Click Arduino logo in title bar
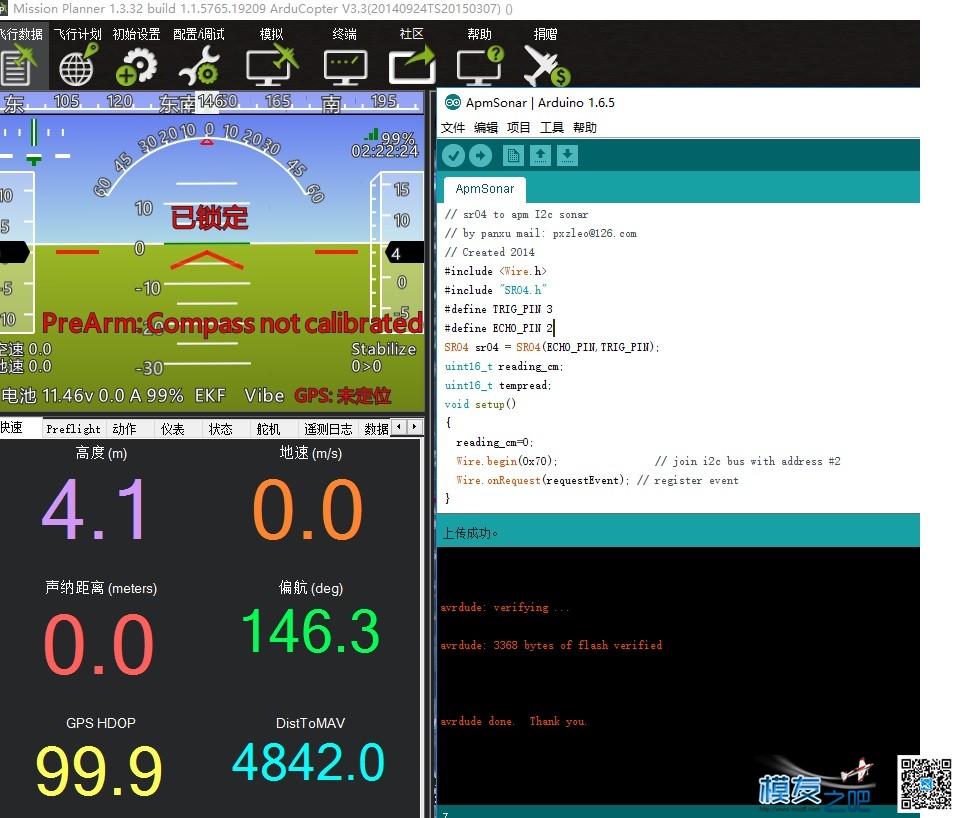960x818 pixels. pyautogui.click(x=452, y=102)
